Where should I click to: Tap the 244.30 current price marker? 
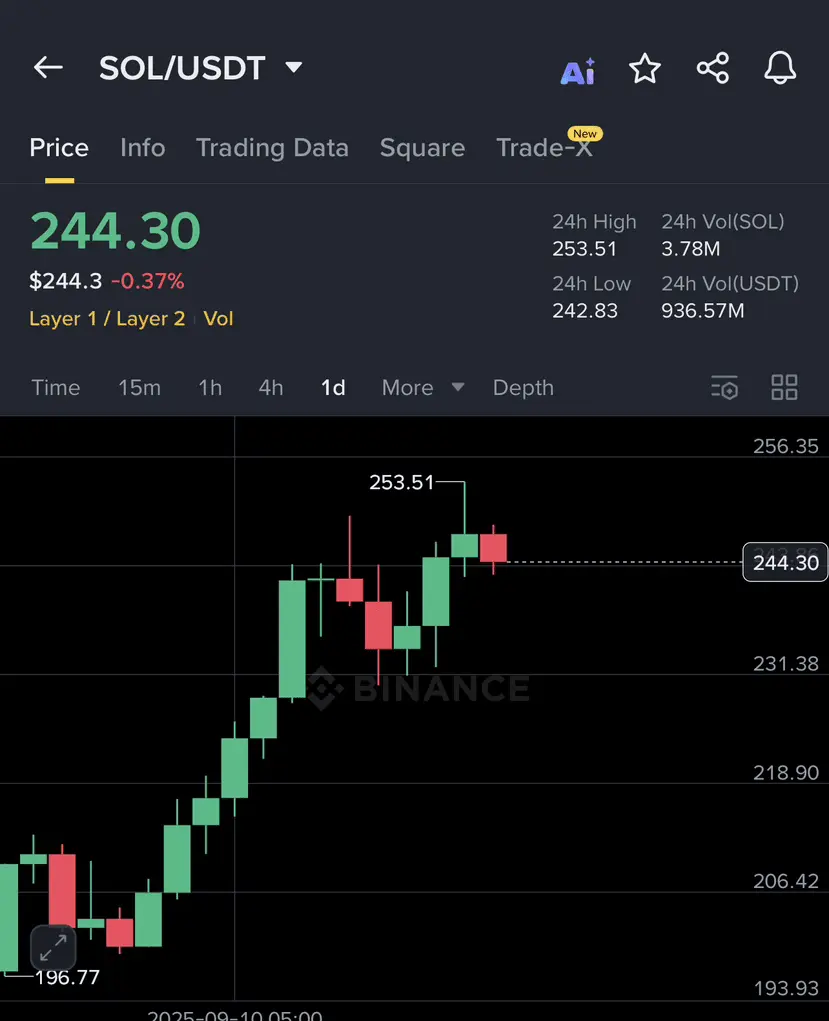coord(785,562)
